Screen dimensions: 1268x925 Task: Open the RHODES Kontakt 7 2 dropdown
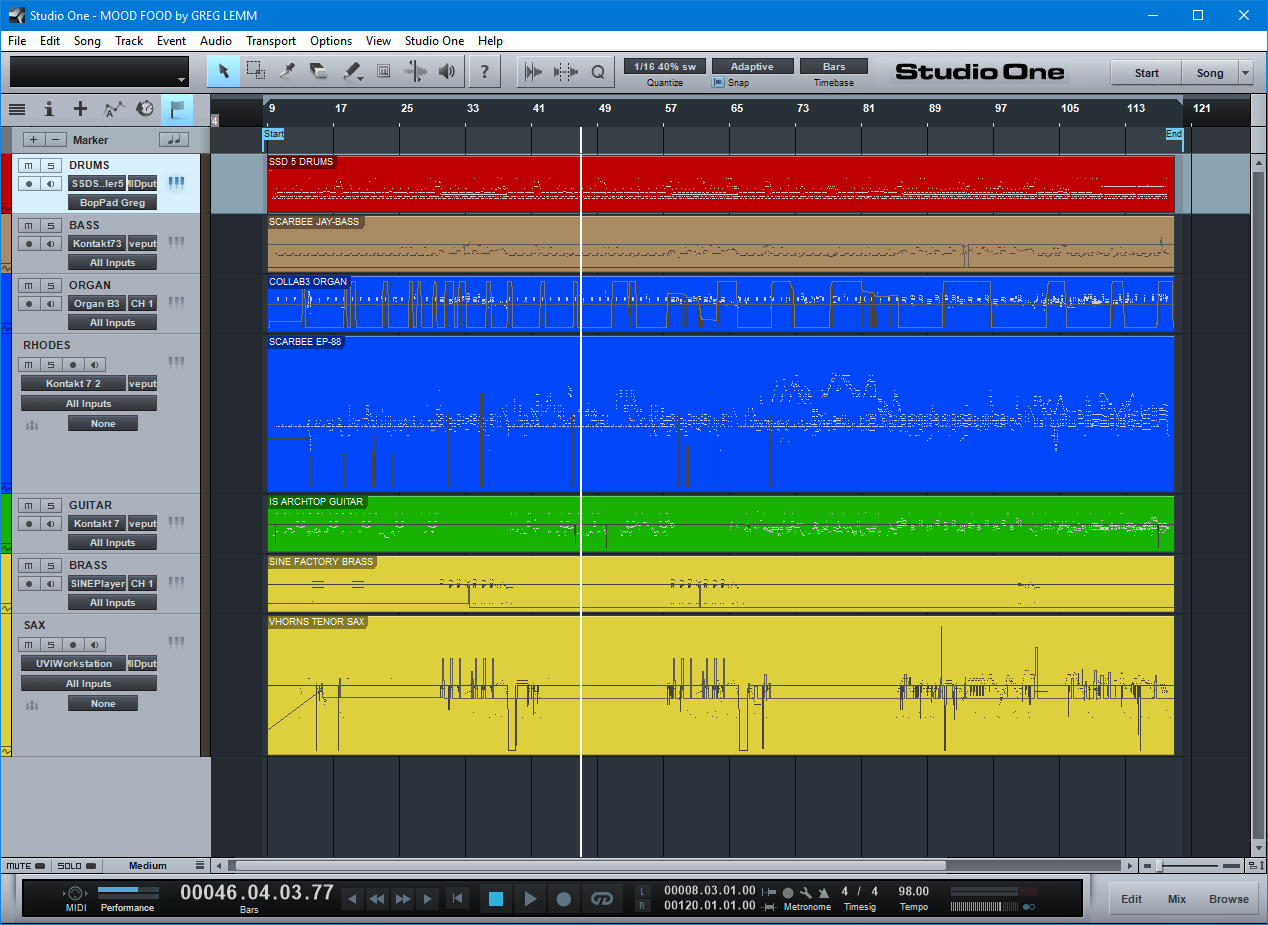point(74,384)
